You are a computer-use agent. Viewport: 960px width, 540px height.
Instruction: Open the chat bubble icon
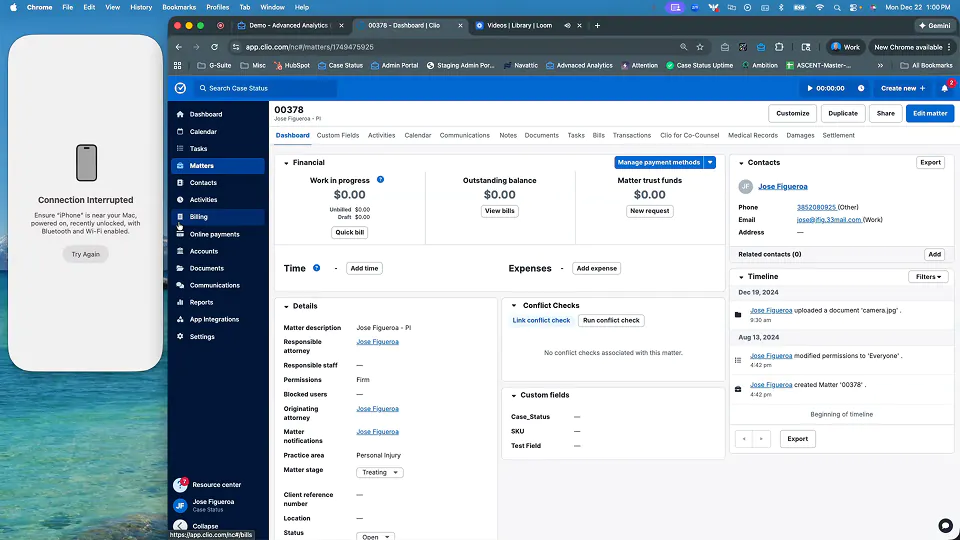945,526
